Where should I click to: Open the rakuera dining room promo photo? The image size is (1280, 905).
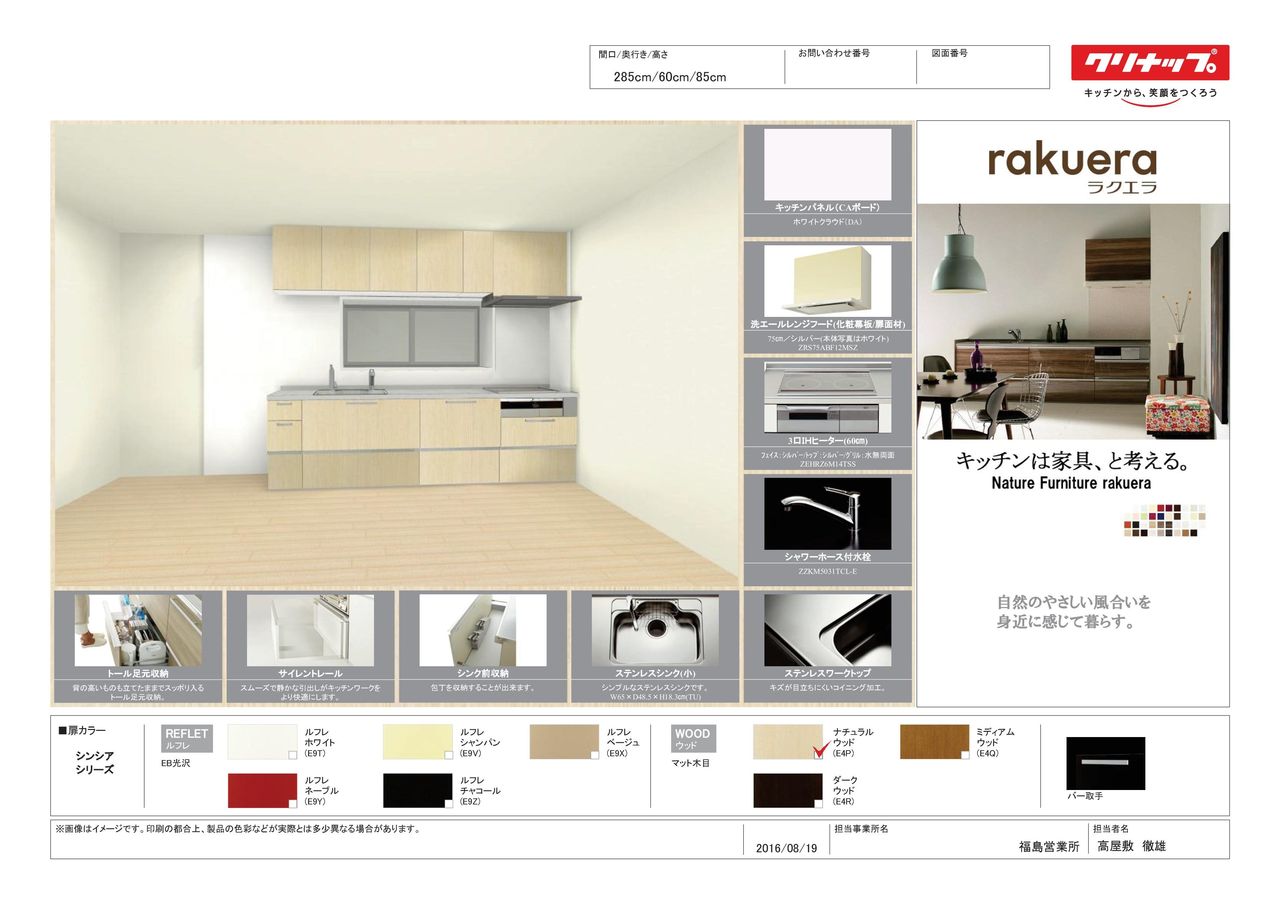pyautogui.click(x=1073, y=321)
